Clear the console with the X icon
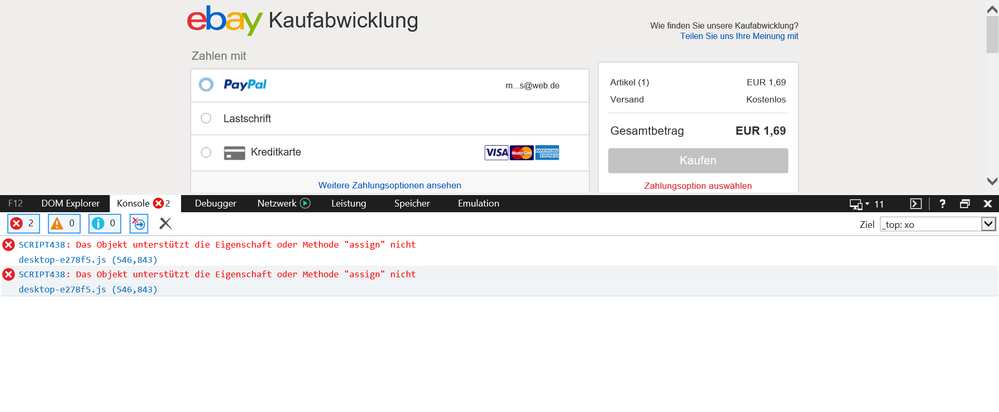The height and width of the screenshot is (412, 999). [x=166, y=224]
